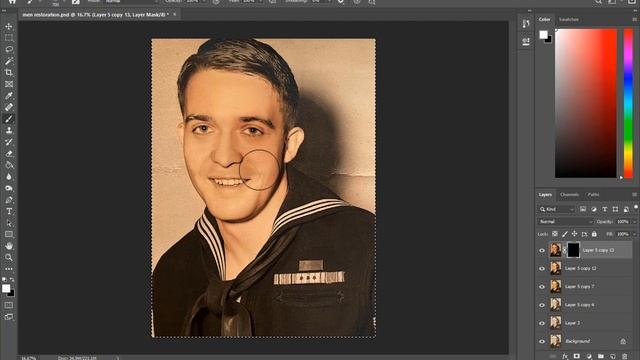
Task: Select the Layers tab
Action: point(545,195)
